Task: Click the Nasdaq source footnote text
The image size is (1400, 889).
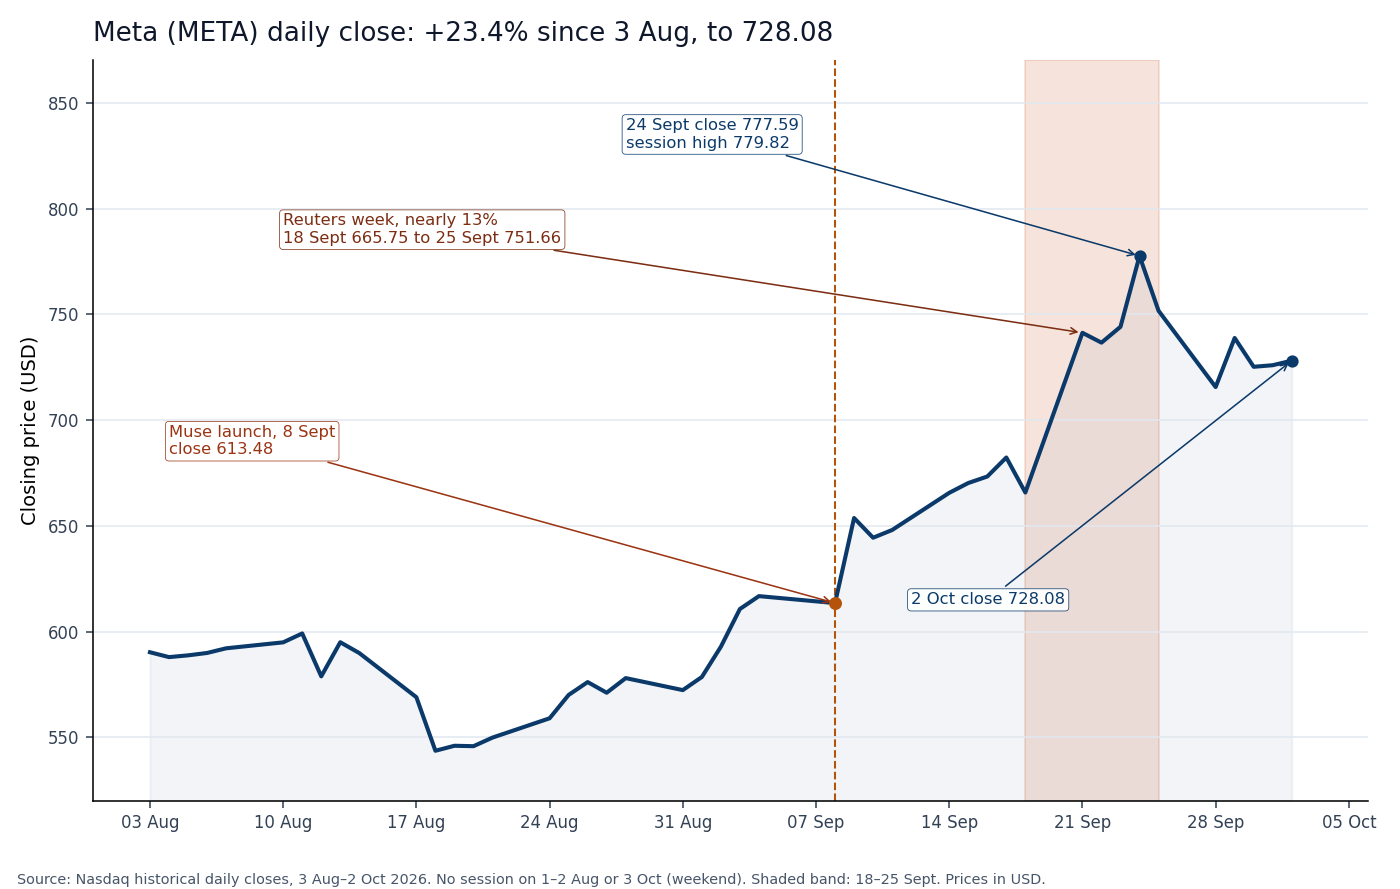Action: click(531, 880)
